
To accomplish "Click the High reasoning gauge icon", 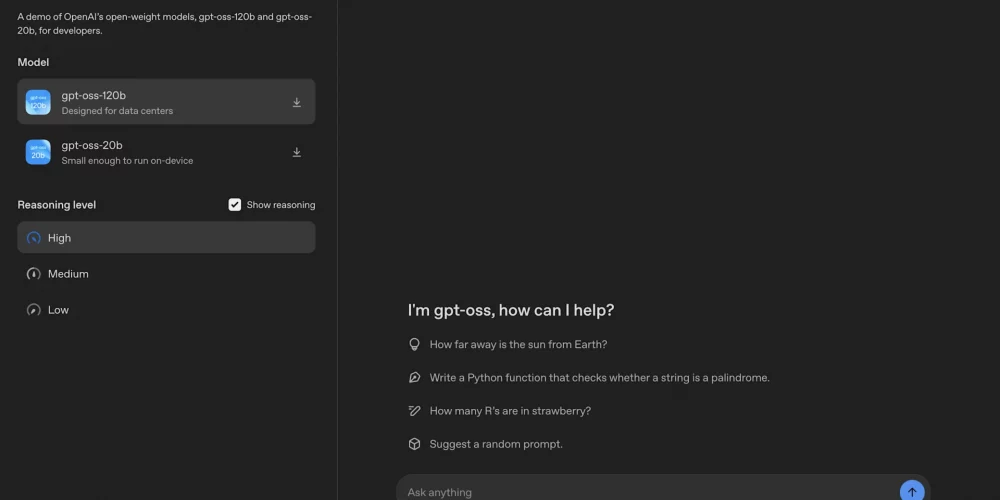I will 33,238.
